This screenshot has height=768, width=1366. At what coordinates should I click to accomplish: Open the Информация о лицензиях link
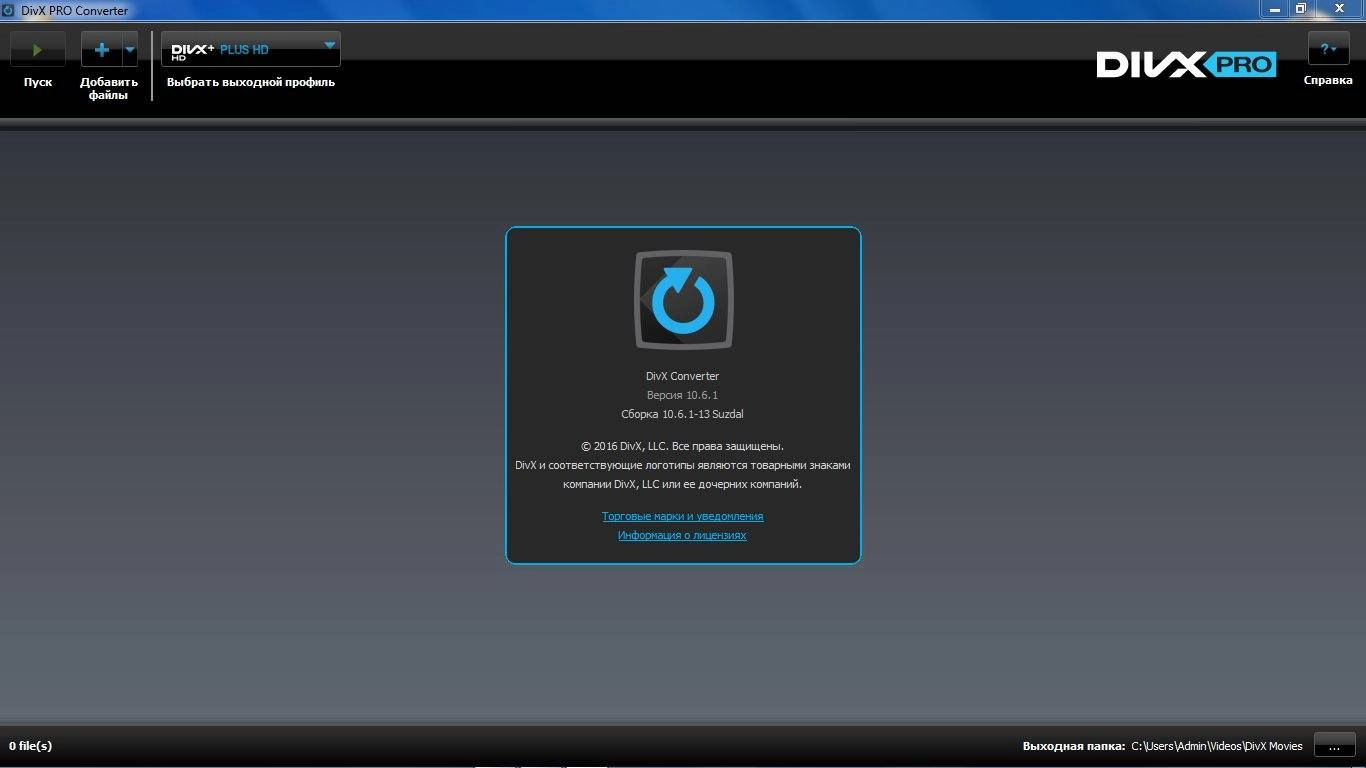pos(682,535)
